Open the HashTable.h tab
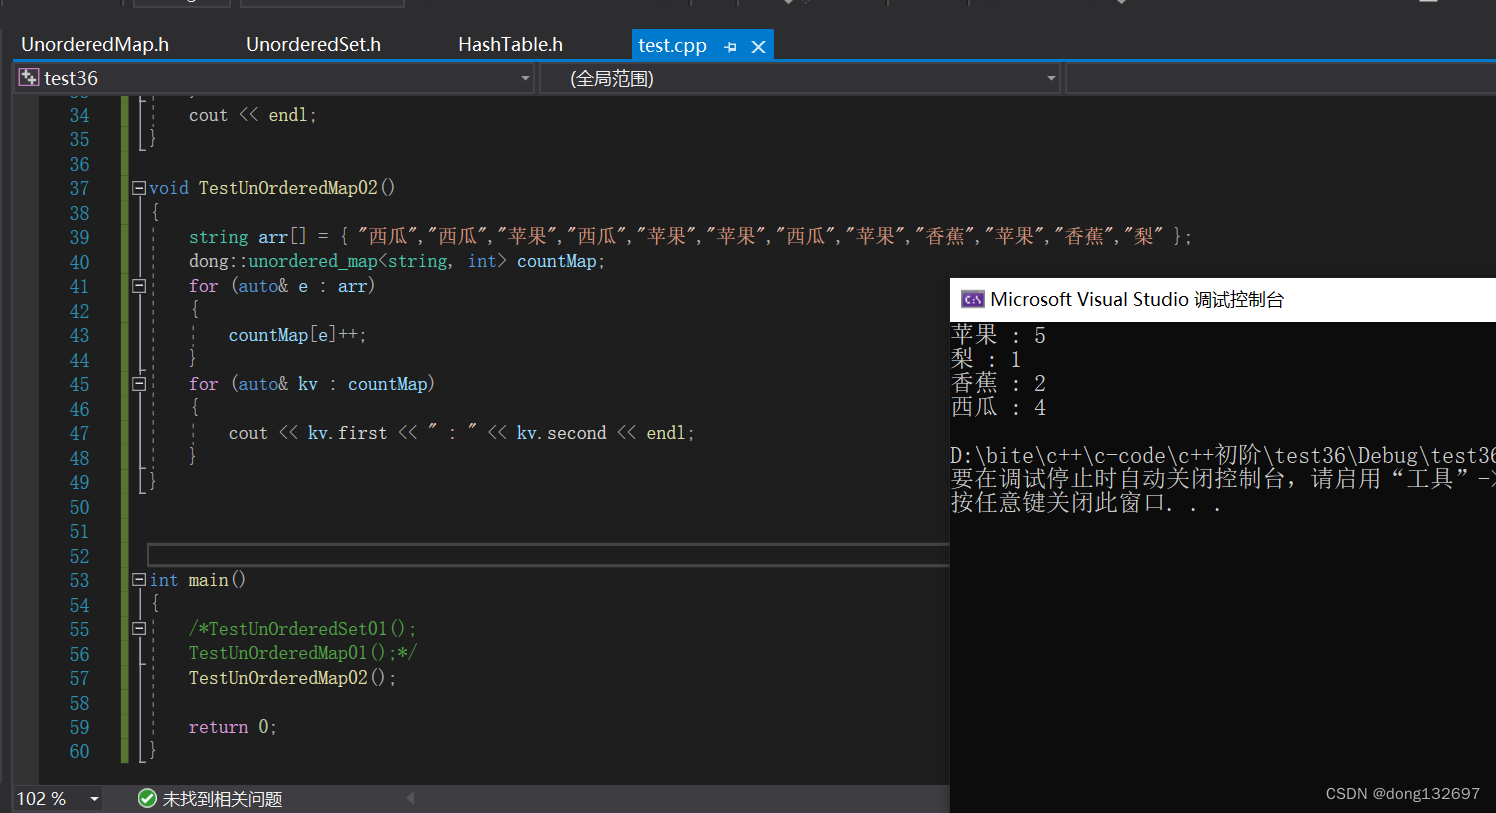The image size is (1496, 813). point(510,45)
